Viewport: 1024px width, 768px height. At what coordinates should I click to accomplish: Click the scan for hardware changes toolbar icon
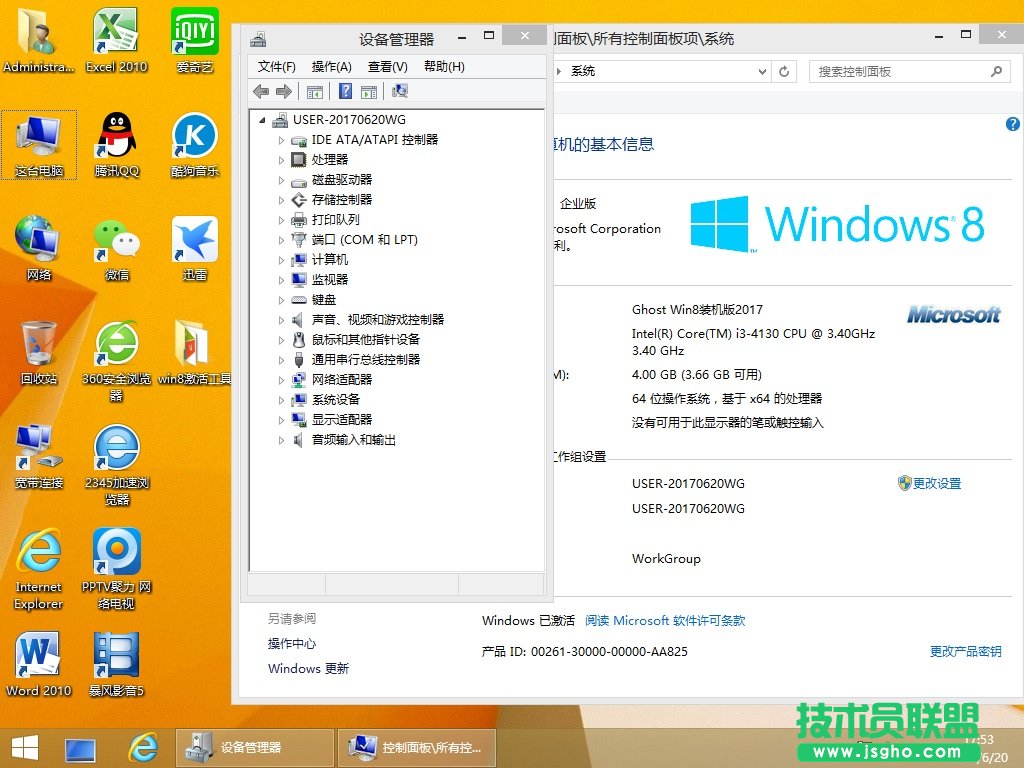click(x=400, y=91)
